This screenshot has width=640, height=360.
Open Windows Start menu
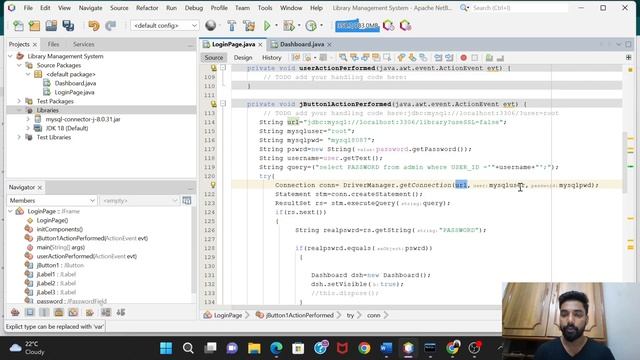click(166, 348)
